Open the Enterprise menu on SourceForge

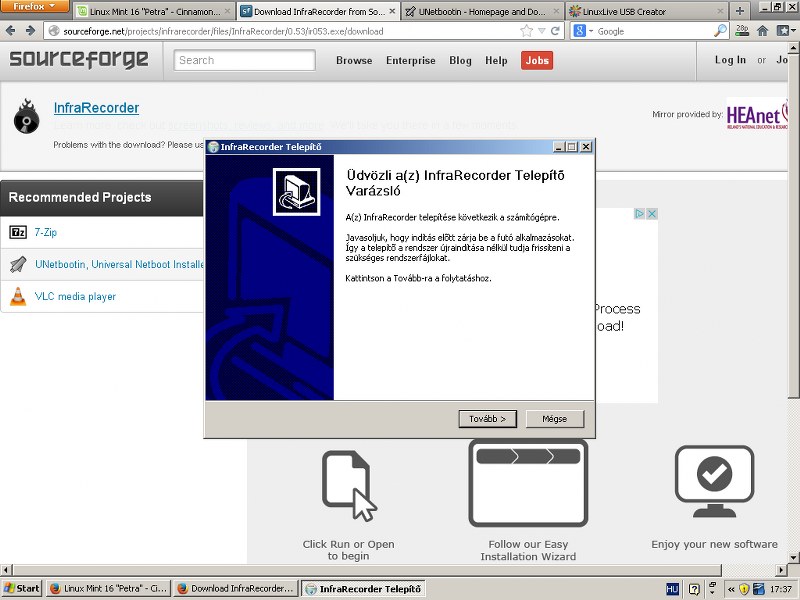(411, 60)
